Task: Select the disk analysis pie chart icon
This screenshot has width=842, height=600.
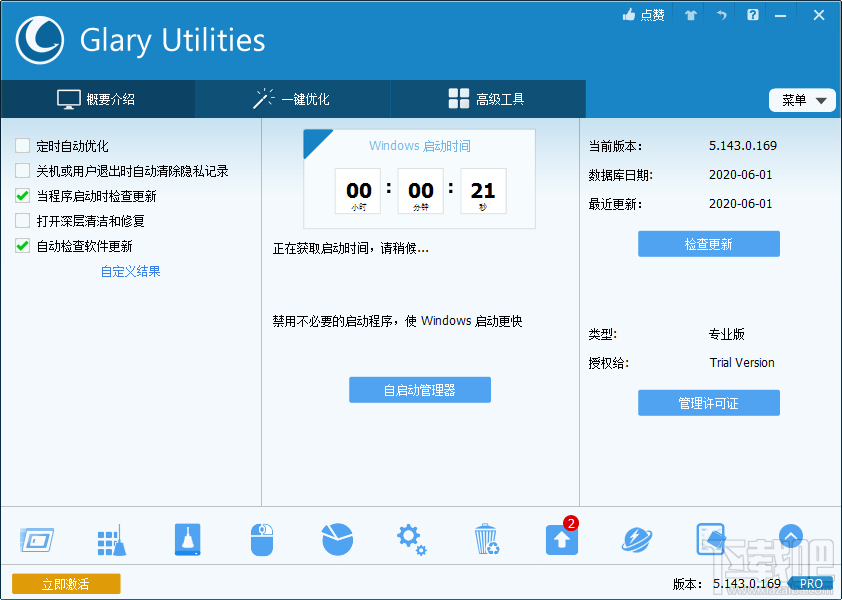Action: (337, 538)
